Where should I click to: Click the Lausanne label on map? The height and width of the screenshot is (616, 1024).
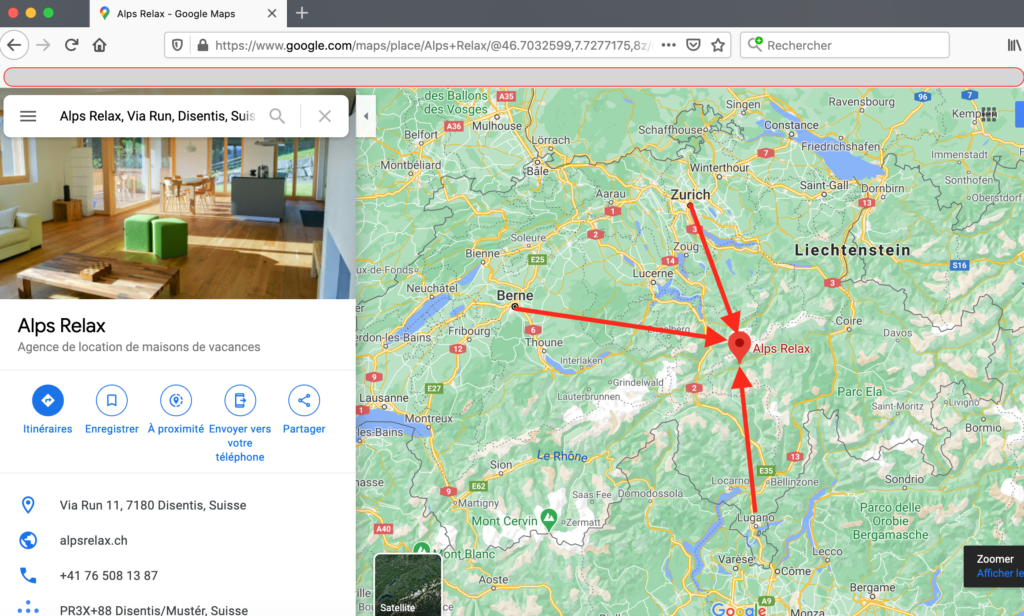pos(384,398)
